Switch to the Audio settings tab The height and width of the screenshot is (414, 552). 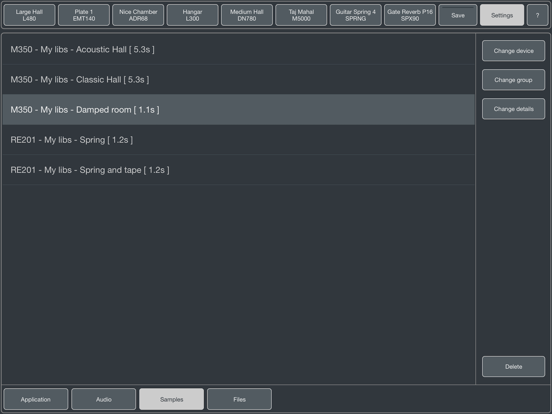(x=104, y=399)
